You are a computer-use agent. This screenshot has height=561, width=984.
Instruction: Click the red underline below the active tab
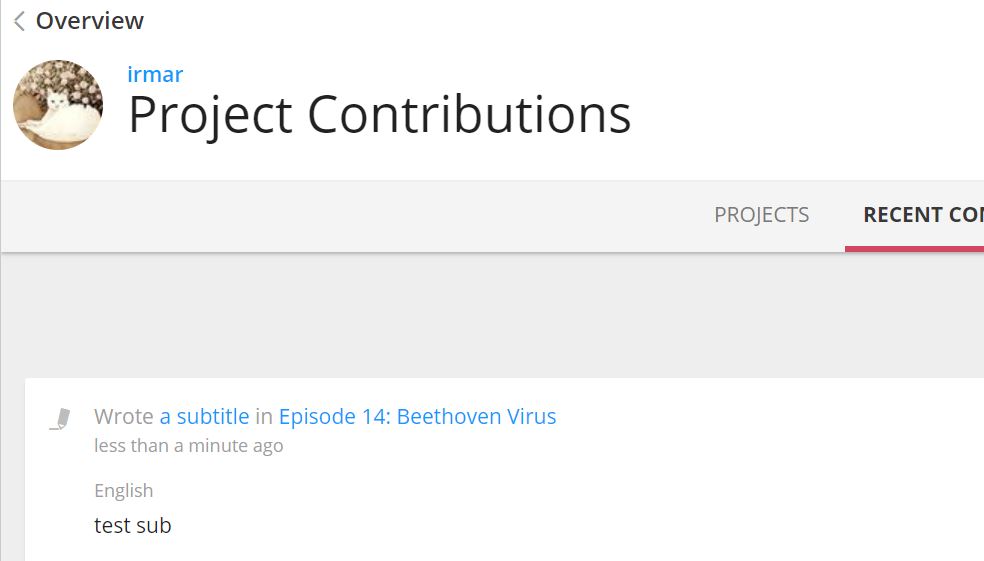[914, 249]
